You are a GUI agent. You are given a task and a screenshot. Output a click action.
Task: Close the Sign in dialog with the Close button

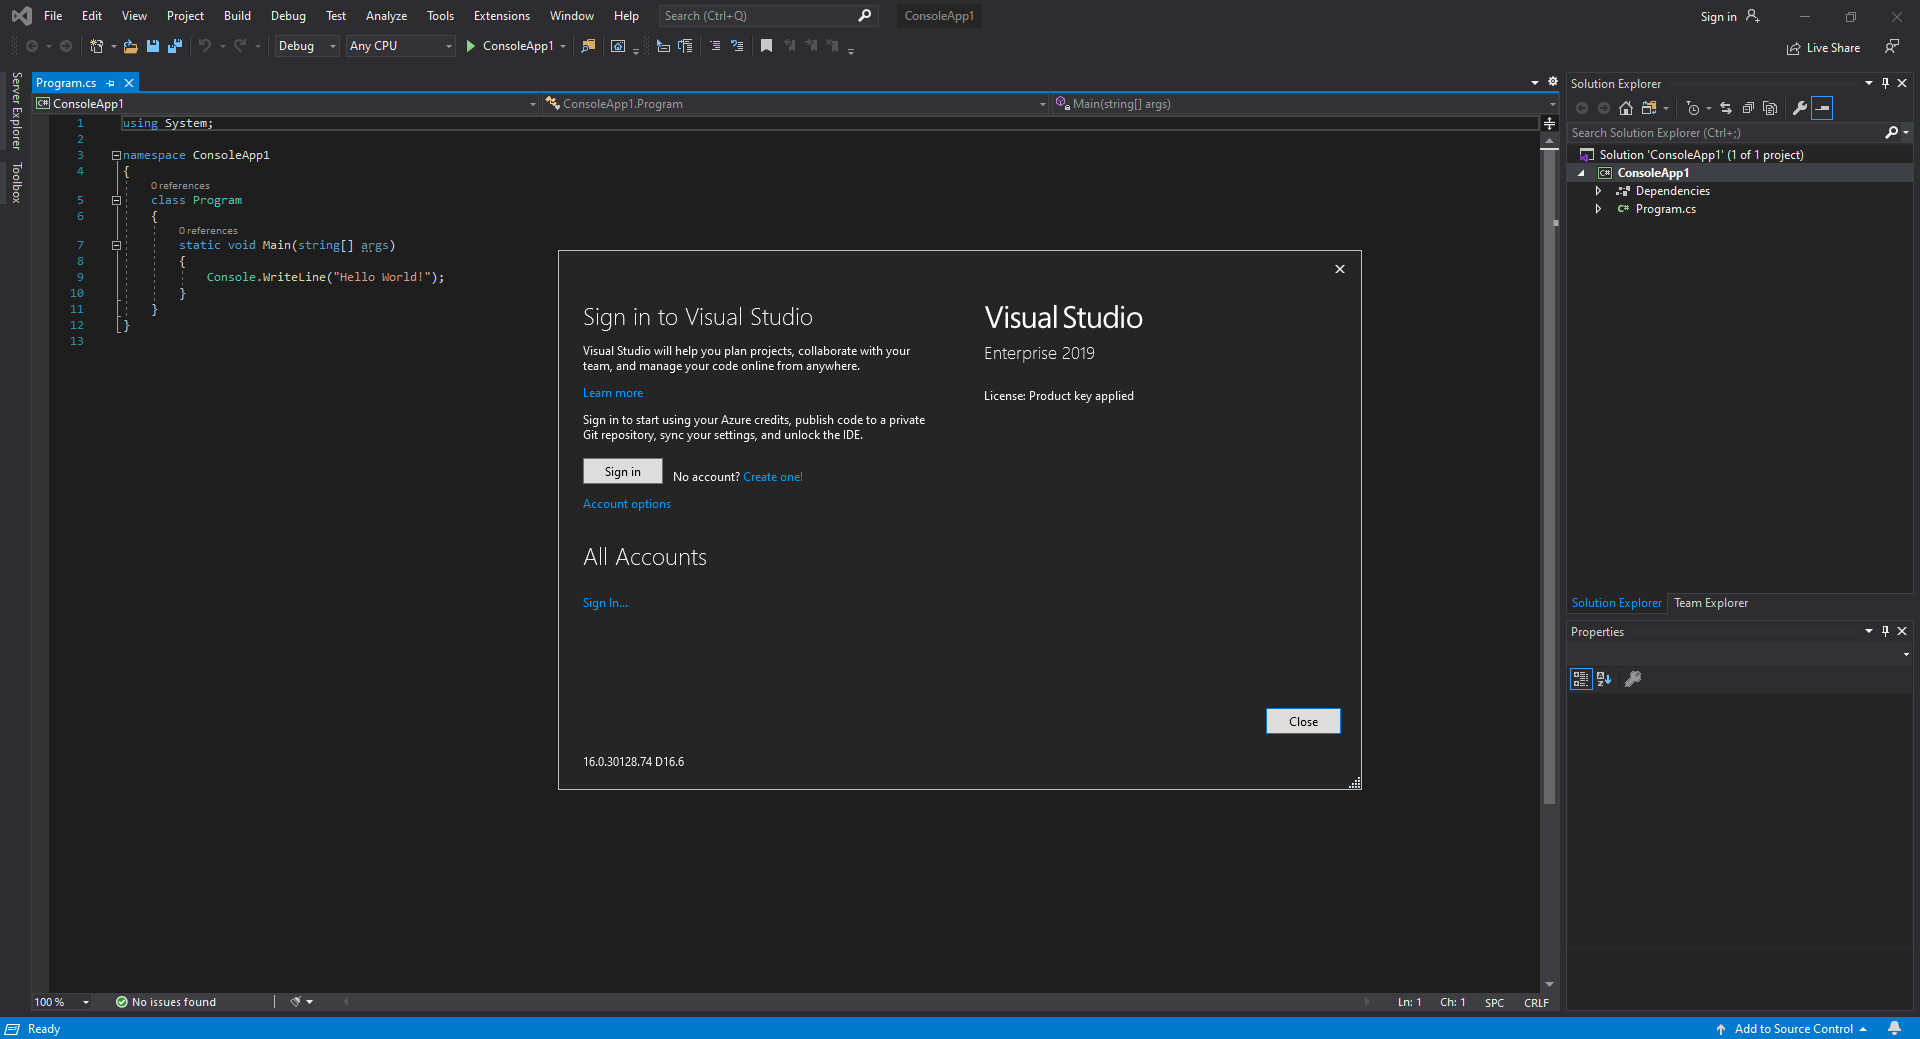click(x=1303, y=721)
